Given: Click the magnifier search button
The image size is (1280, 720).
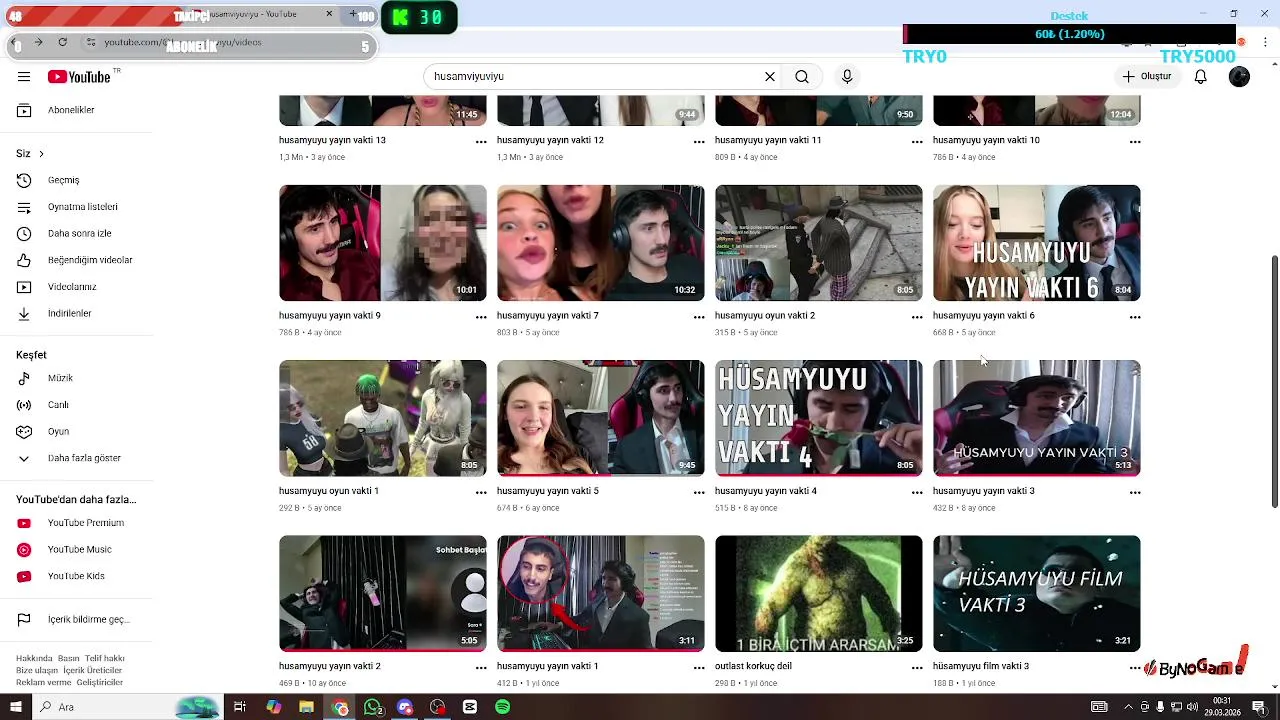Looking at the screenshot, I should click(802, 77).
